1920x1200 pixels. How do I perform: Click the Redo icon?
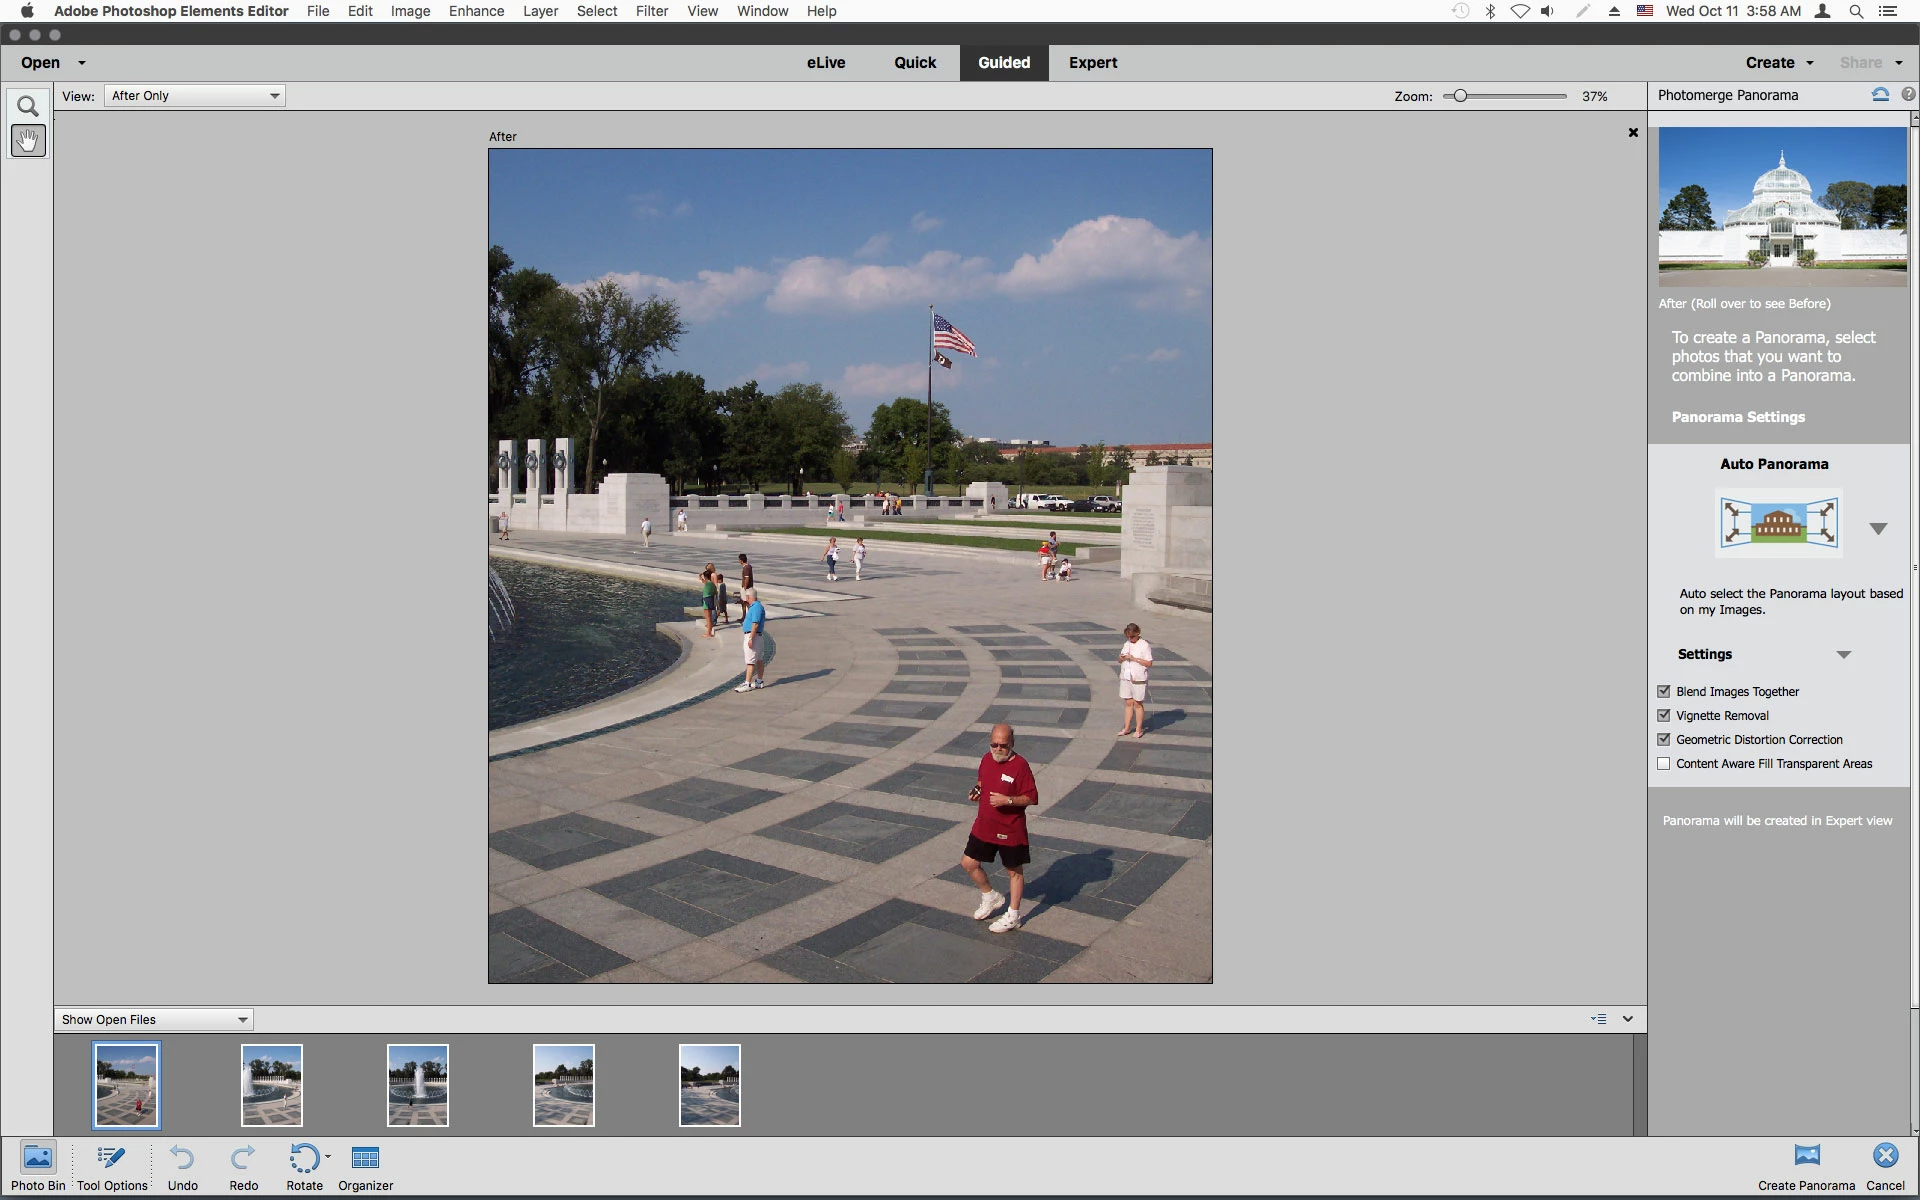pos(243,1159)
